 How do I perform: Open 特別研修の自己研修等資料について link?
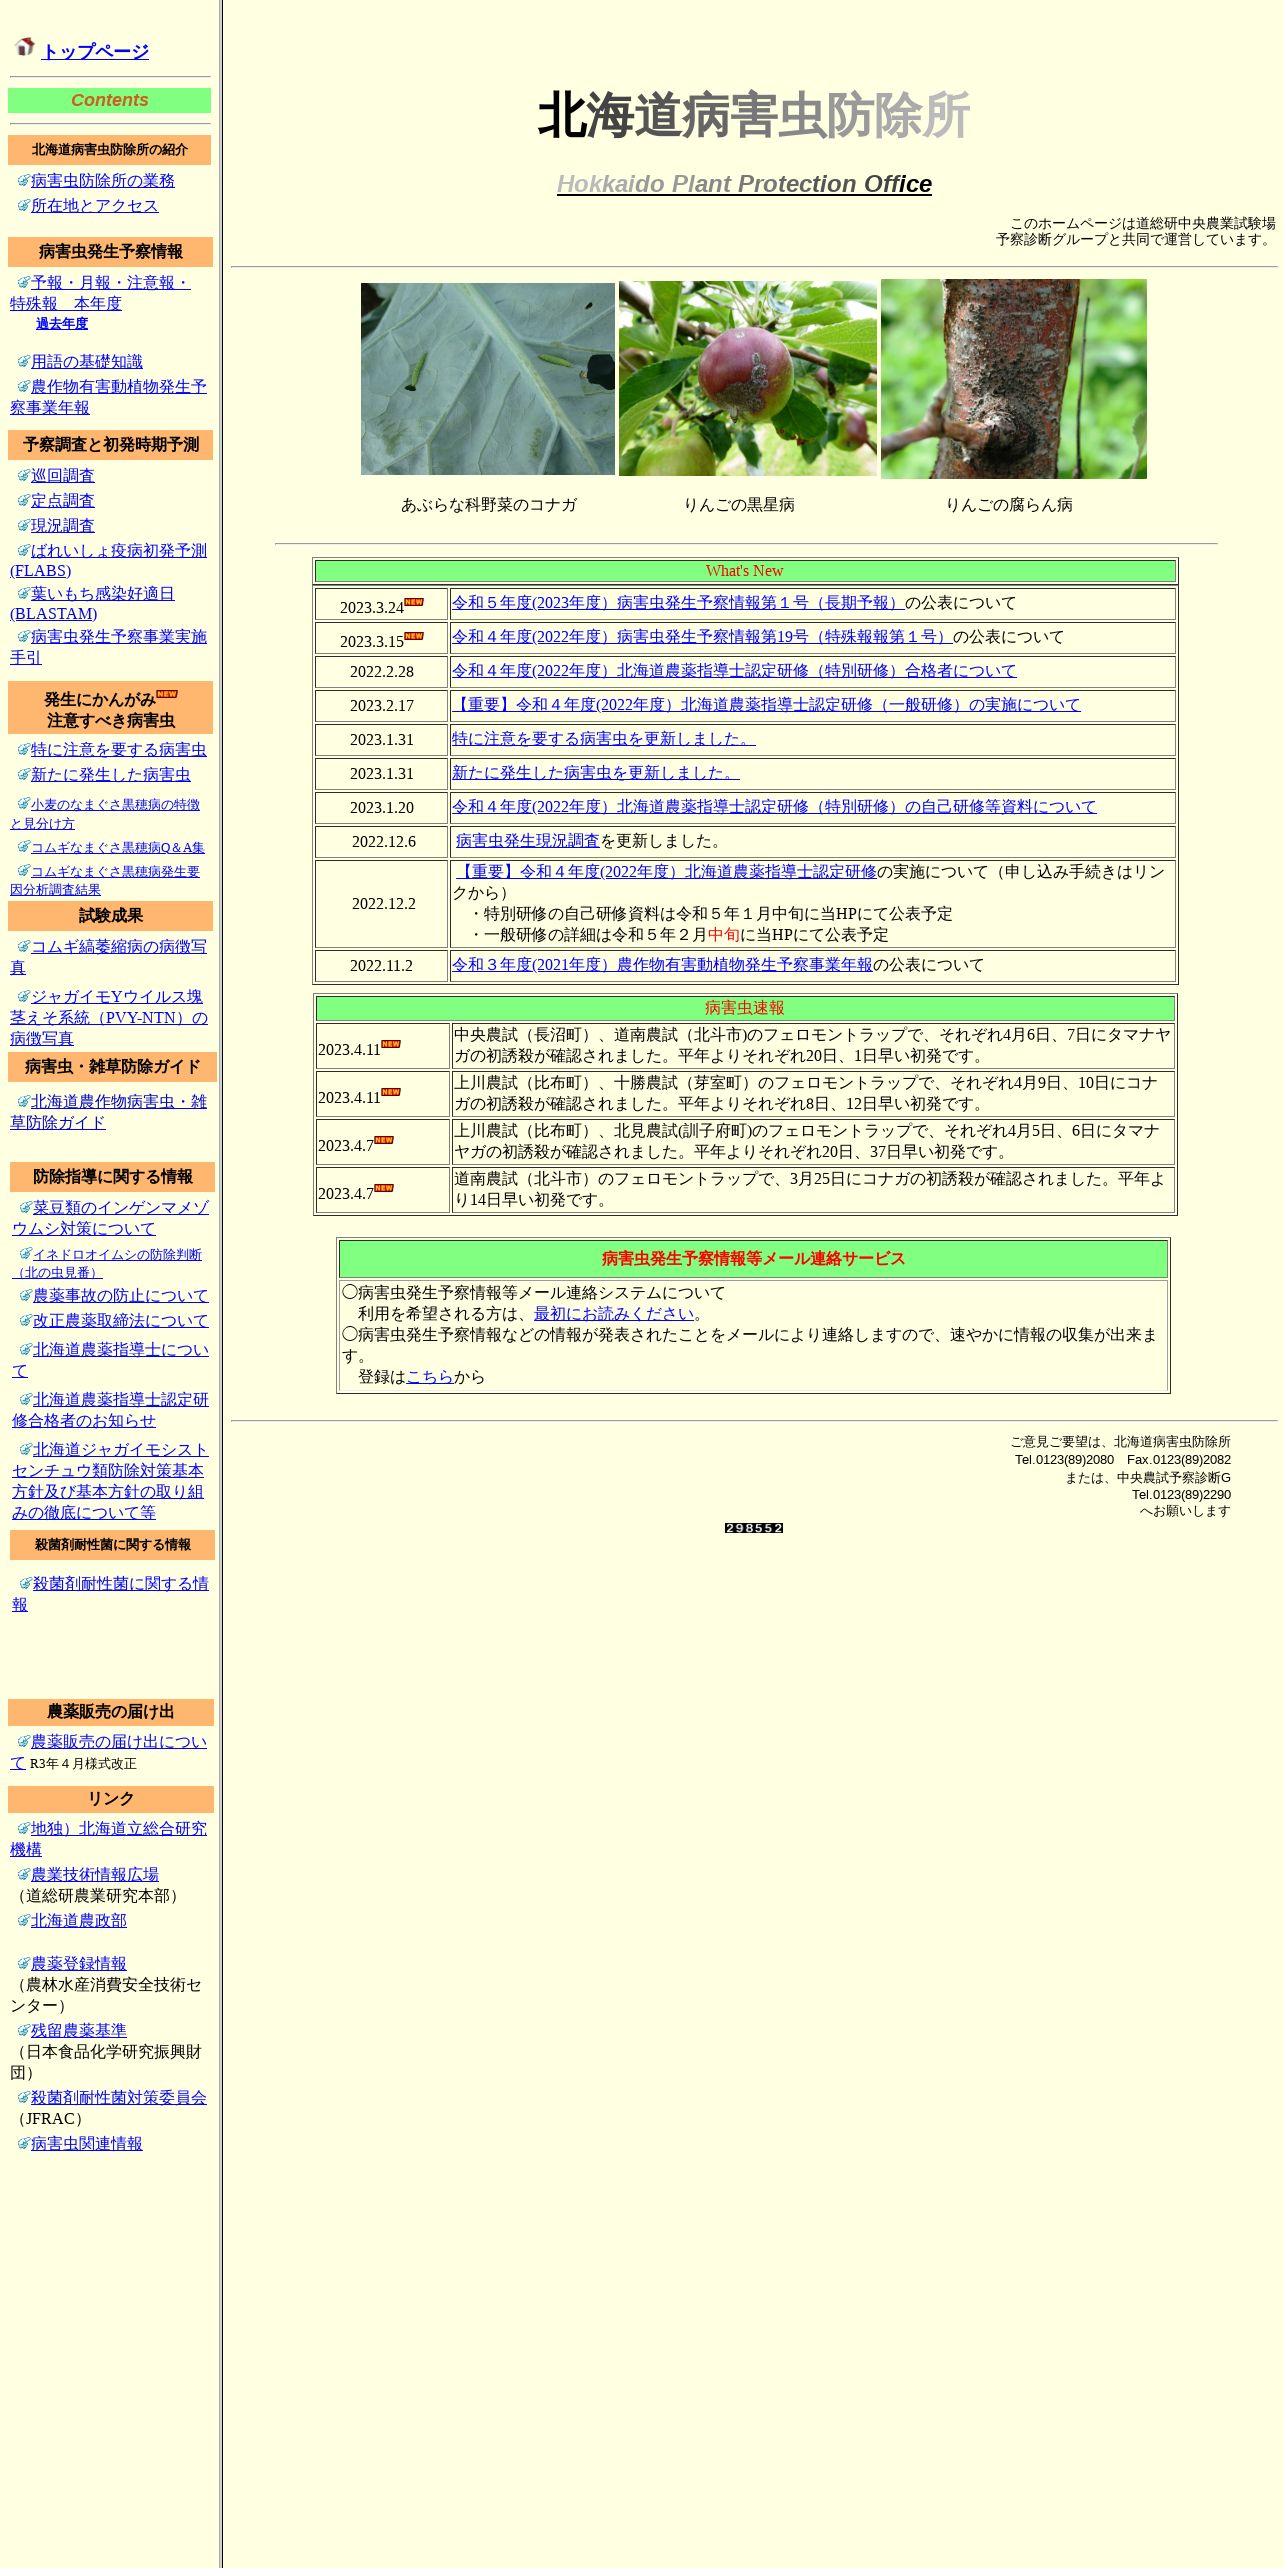click(x=774, y=807)
